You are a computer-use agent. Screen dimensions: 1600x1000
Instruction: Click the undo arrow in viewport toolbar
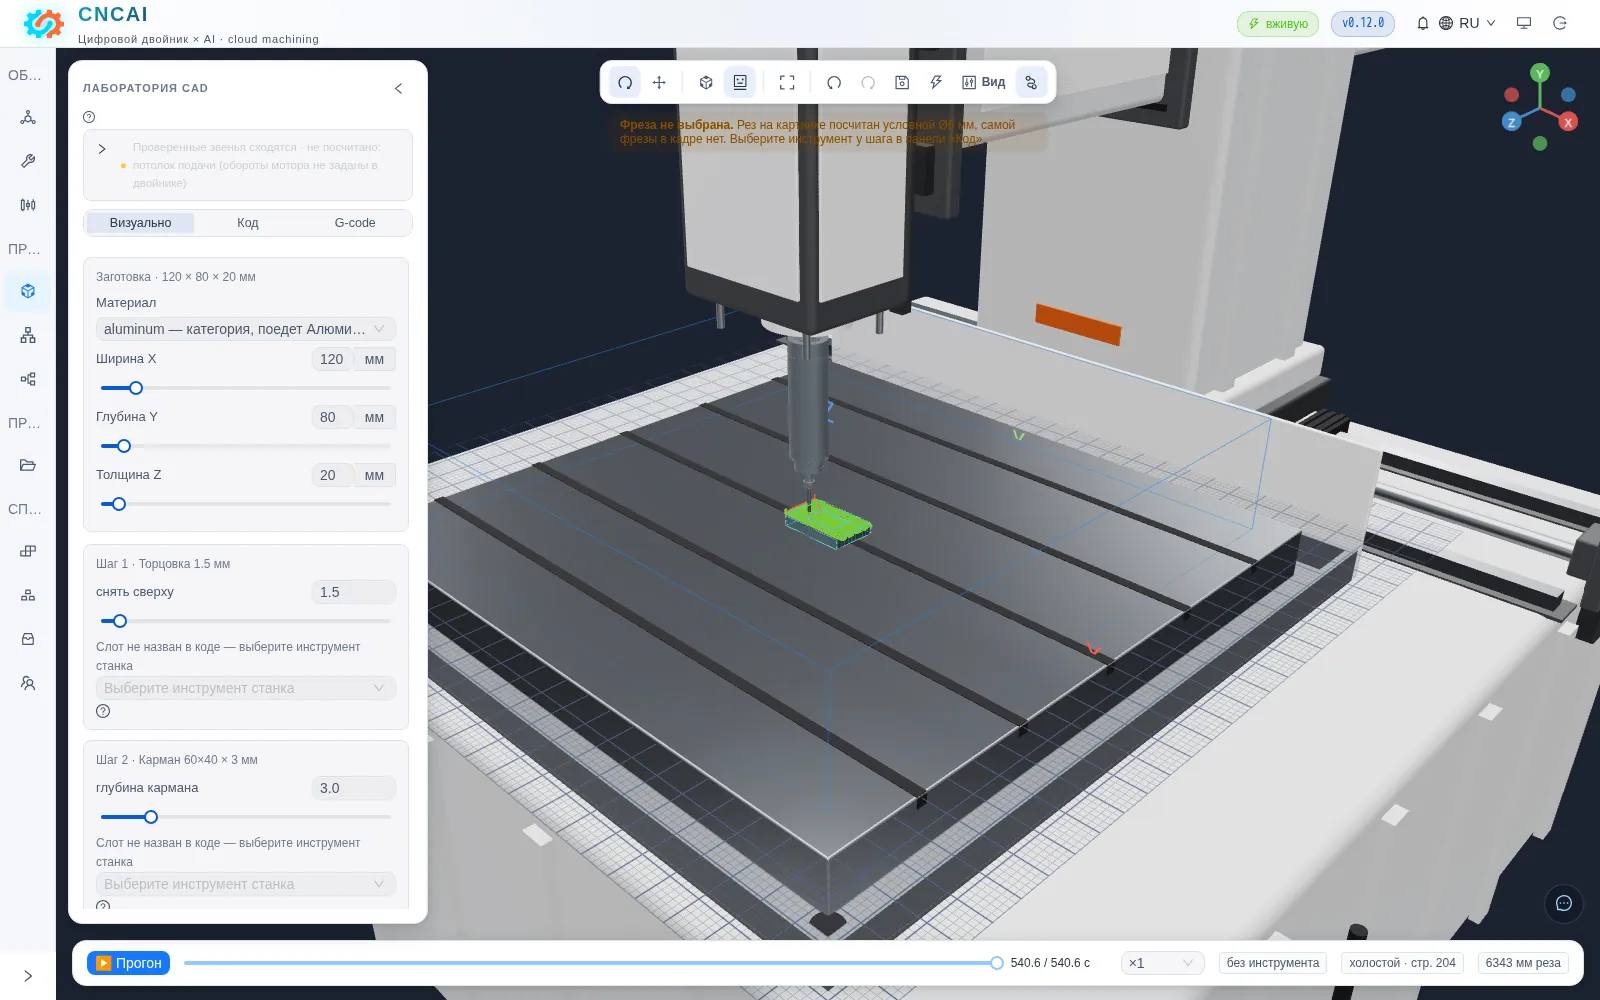coord(834,82)
